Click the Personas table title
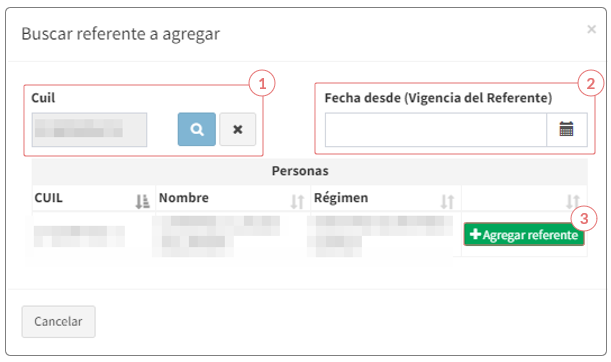 (300, 171)
